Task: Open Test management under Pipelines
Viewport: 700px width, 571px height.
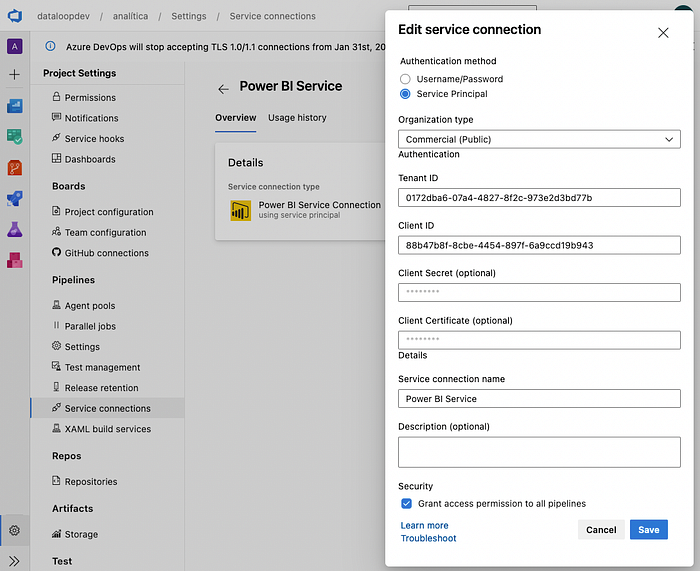Action: (102, 367)
